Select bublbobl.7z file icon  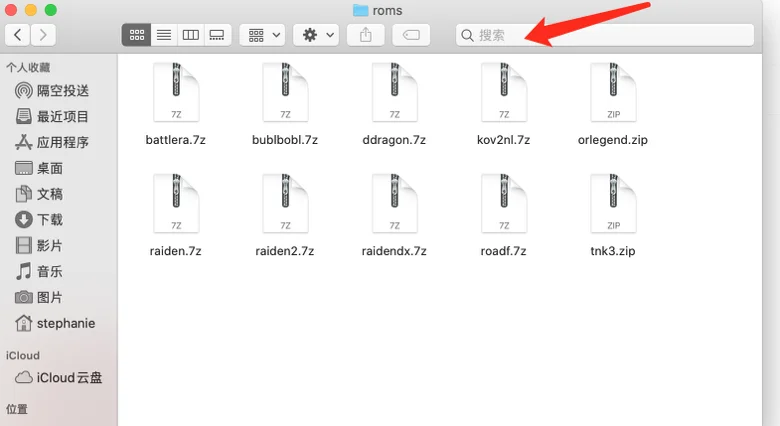(x=285, y=92)
